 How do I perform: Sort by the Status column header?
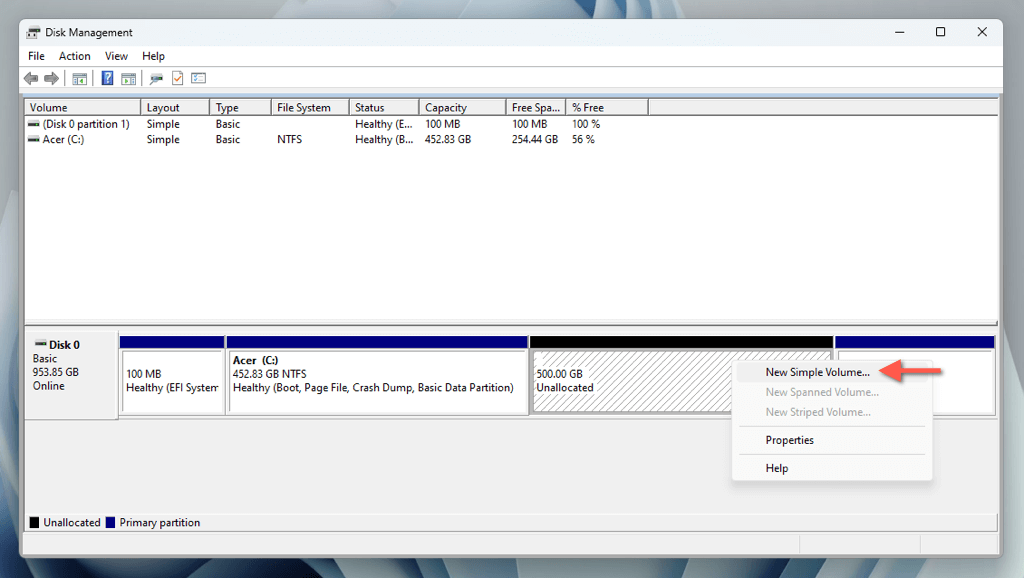pyautogui.click(x=384, y=107)
